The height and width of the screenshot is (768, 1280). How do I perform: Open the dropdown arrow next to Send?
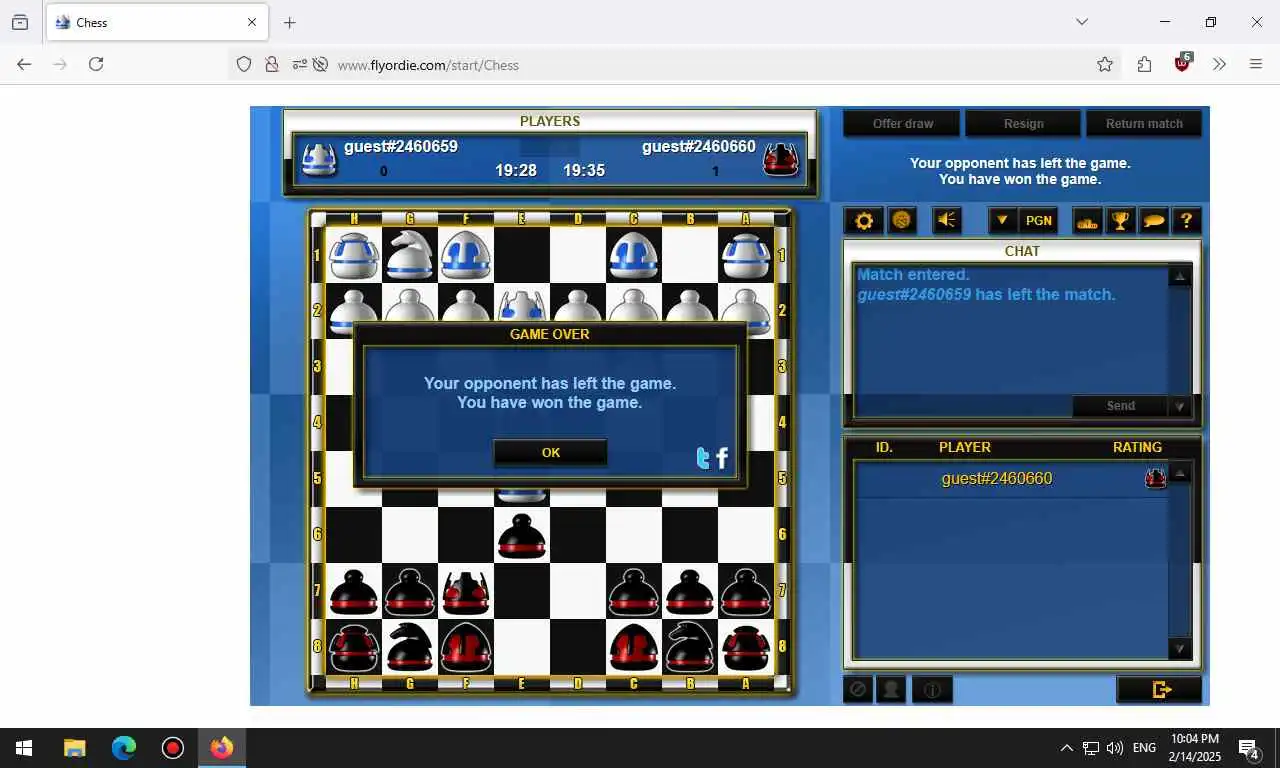(1180, 406)
